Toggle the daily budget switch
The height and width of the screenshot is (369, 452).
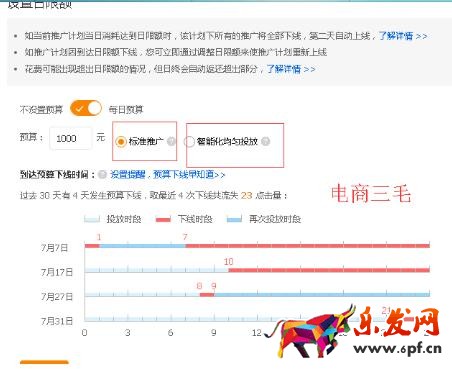click(86, 108)
